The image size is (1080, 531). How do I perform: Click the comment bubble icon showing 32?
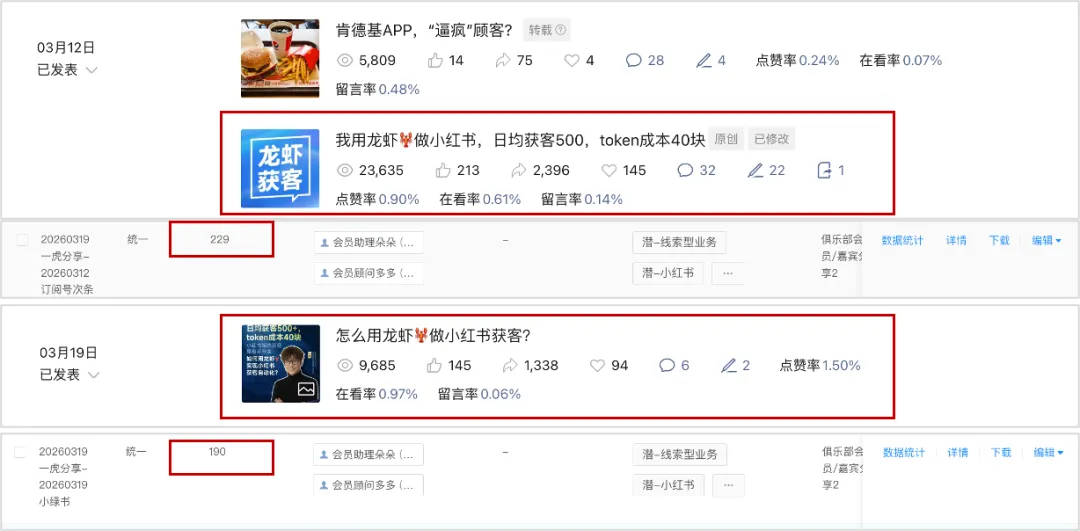[x=685, y=170]
